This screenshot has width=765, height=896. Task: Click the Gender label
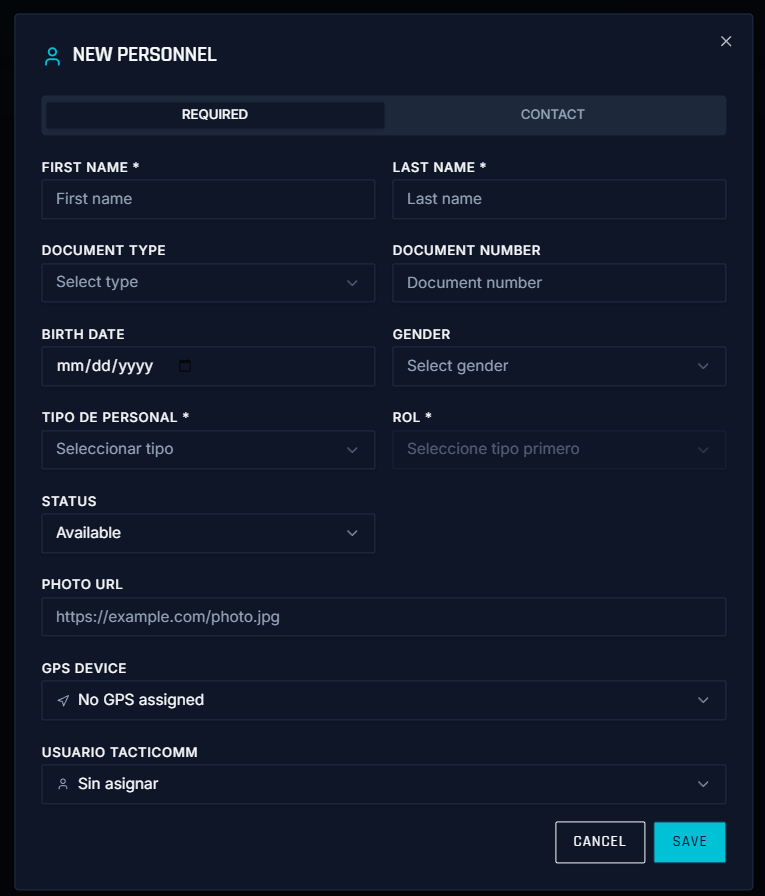[421, 334]
